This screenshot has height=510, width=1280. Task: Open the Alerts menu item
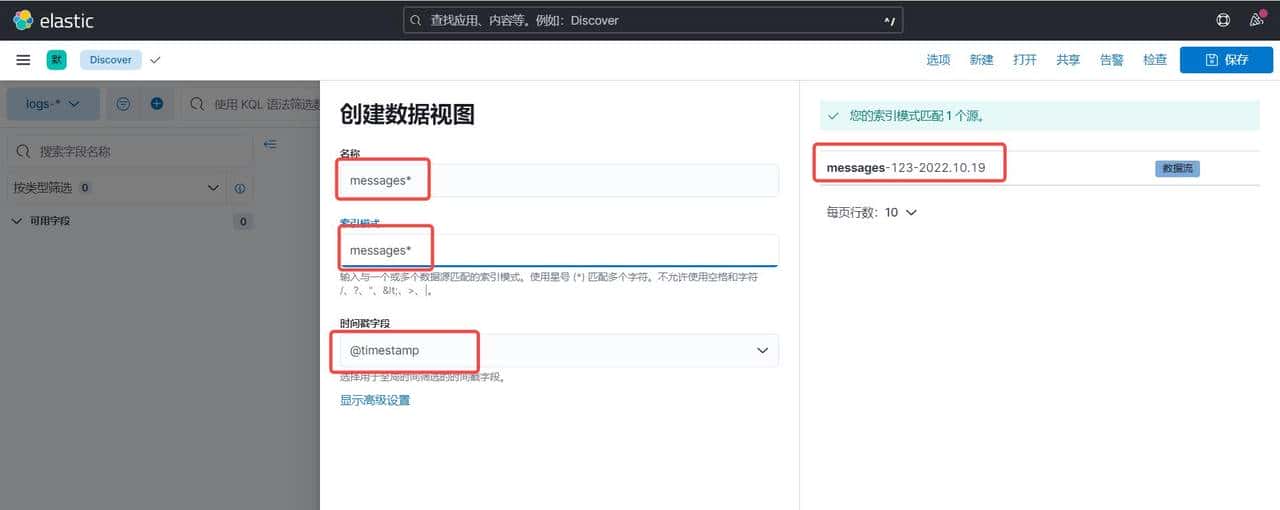[x=1111, y=60]
